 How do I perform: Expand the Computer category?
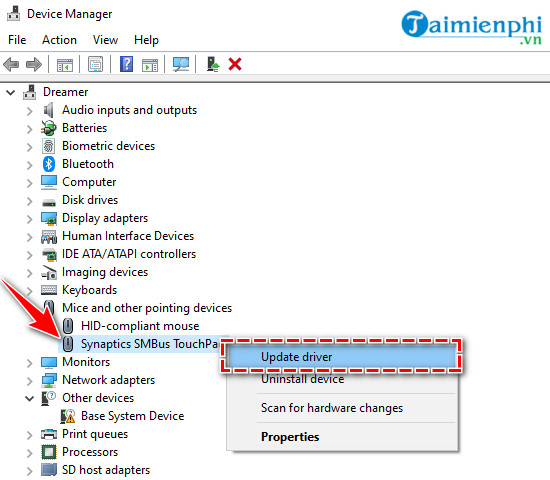pyautogui.click(x=29, y=183)
